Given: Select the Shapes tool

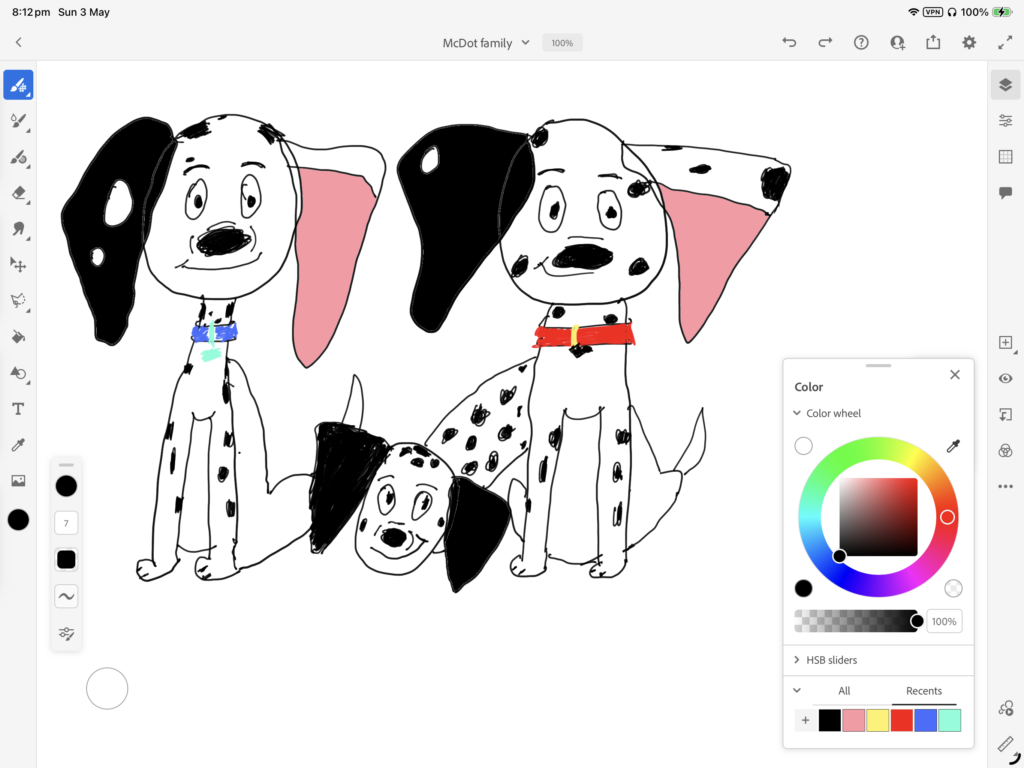Looking at the screenshot, I should click(18, 373).
